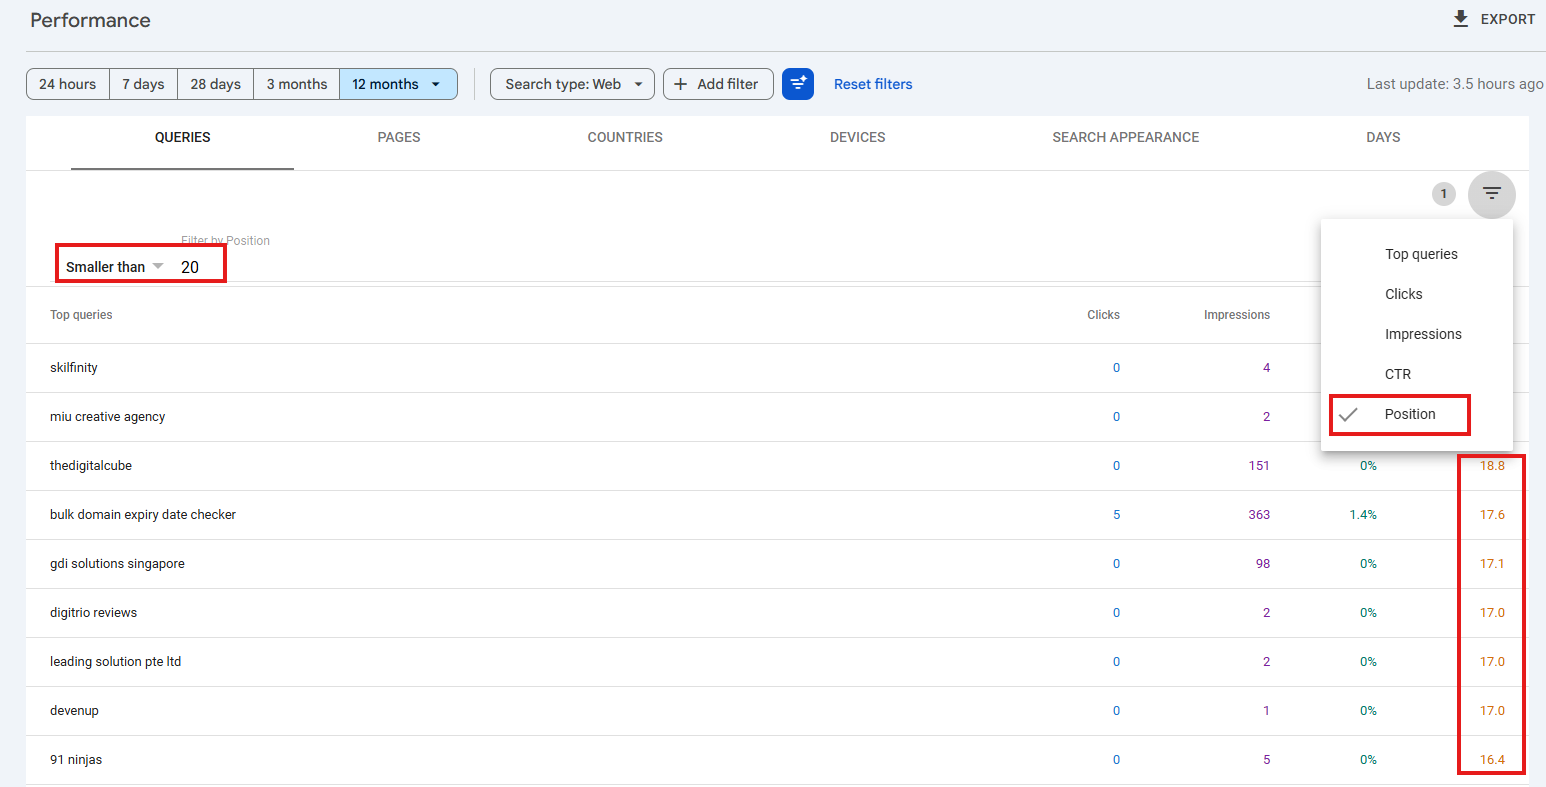Image resolution: width=1546 pixels, height=787 pixels.
Task: Click the table filter rows icon
Action: point(1491,194)
